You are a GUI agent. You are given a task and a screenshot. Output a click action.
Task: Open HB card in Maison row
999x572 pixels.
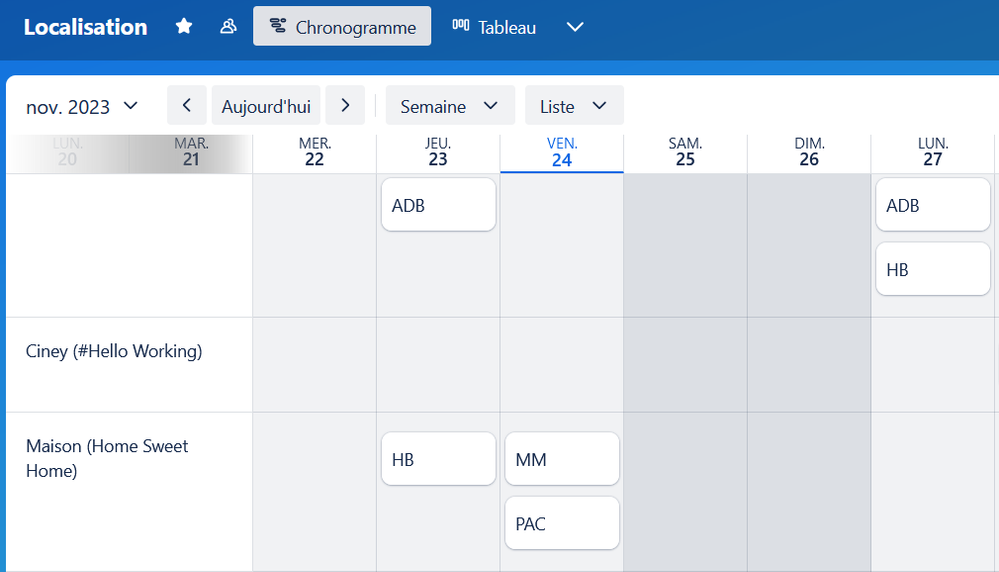438,459
